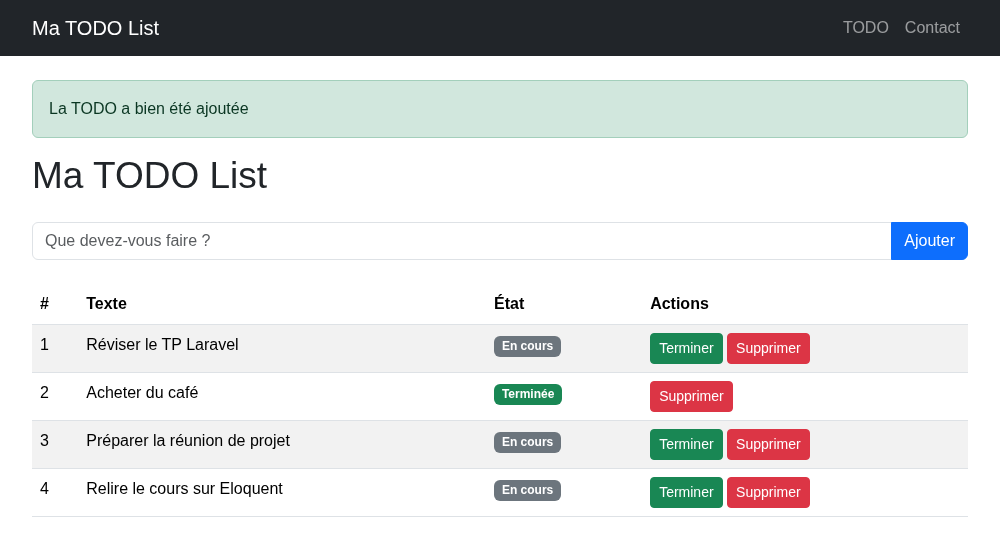This screenshot has height=541, width=1000.
Task: Click the '#' column header
Action: (x=44, y=304)
